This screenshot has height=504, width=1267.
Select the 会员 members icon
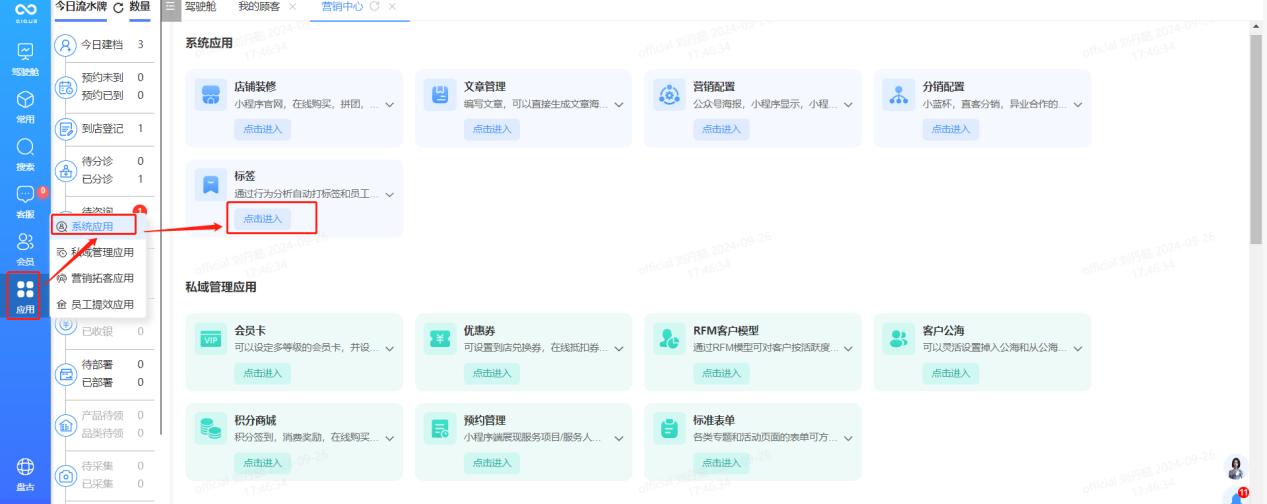[25, 243]
